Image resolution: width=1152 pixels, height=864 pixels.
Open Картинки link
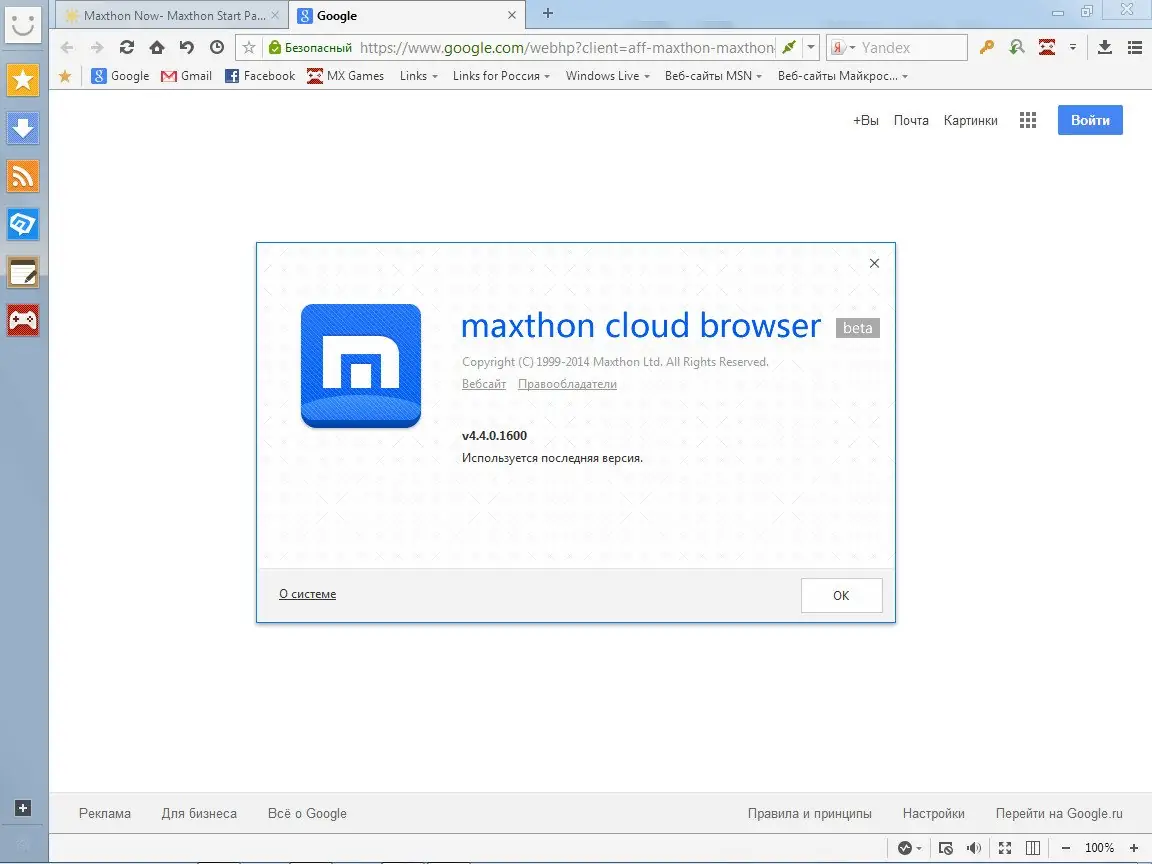[x=971, y=120]
